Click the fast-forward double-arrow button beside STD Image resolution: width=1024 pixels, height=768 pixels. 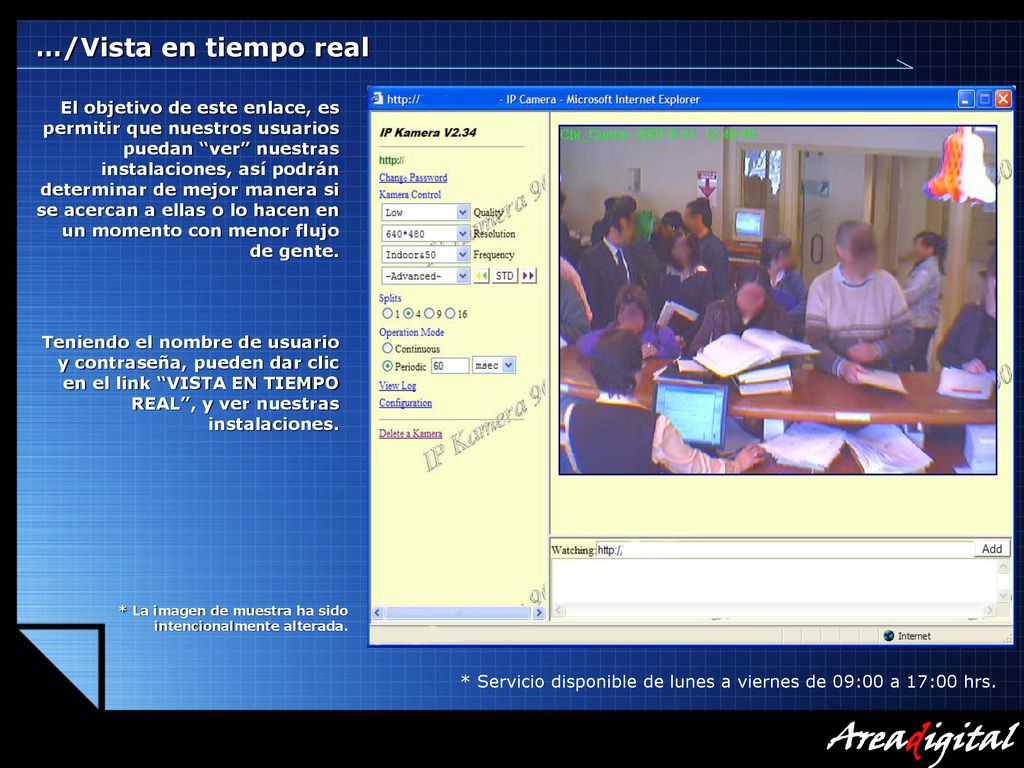[x=528, y=276]
